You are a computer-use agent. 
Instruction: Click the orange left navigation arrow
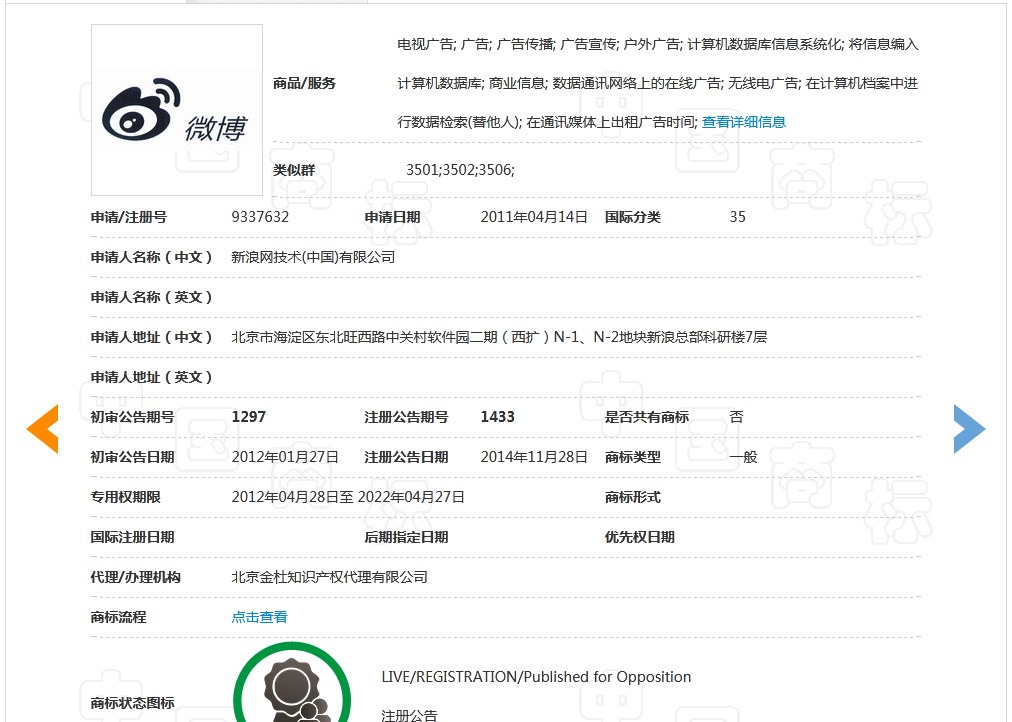coord(42,428)
